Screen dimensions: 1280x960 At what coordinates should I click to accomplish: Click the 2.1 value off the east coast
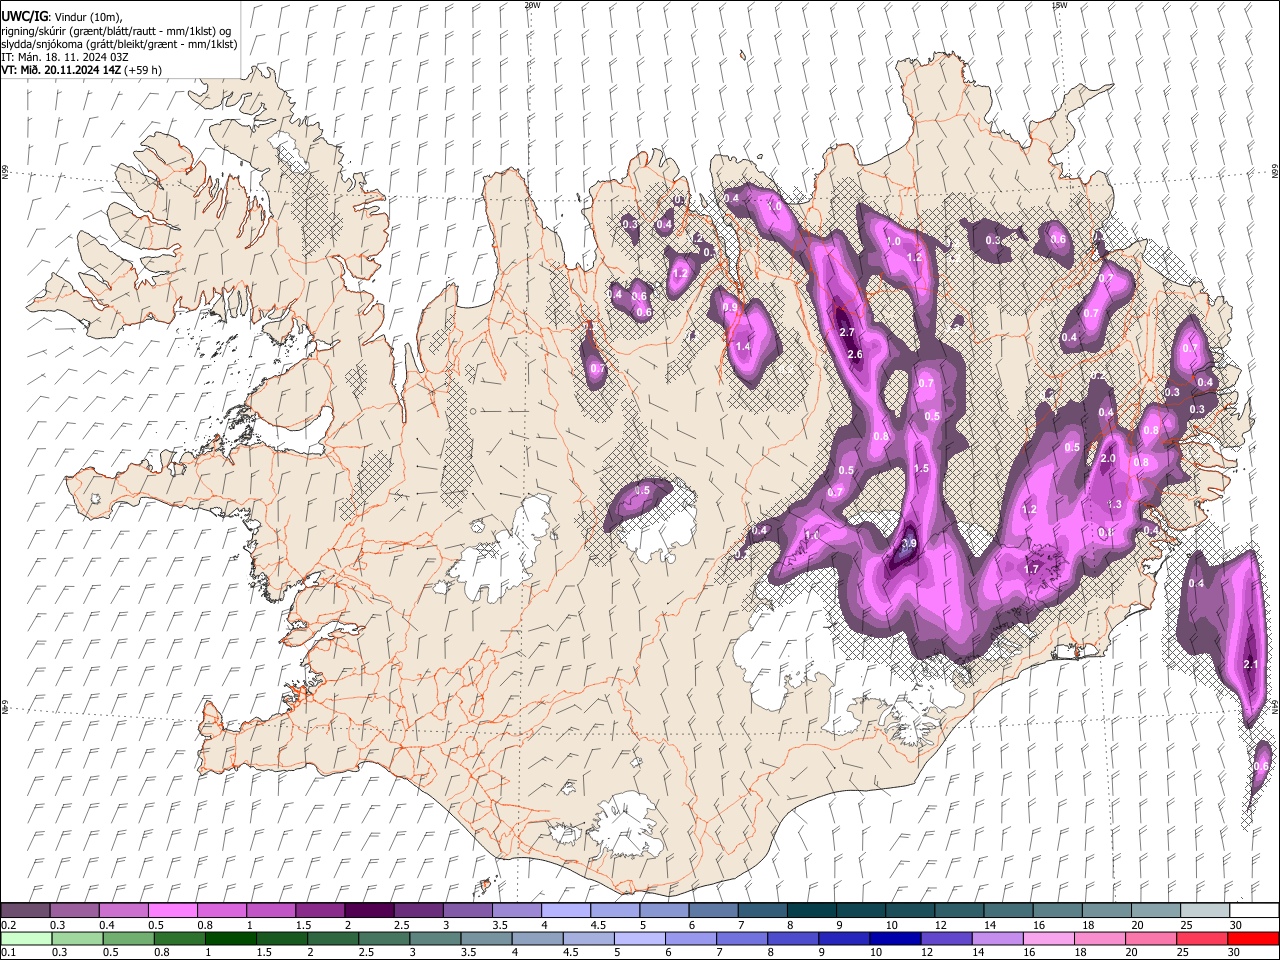tap(1250, 665)
